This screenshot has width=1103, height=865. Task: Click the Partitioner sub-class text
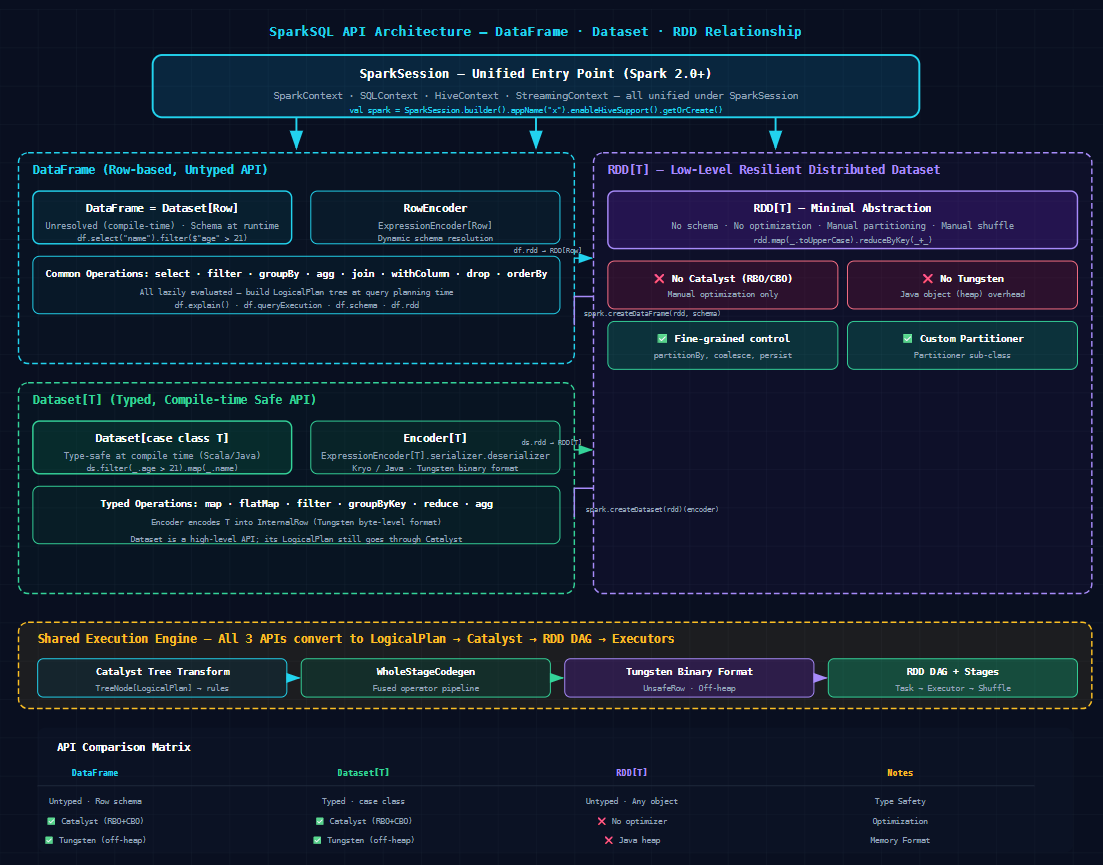click(962, 355)
